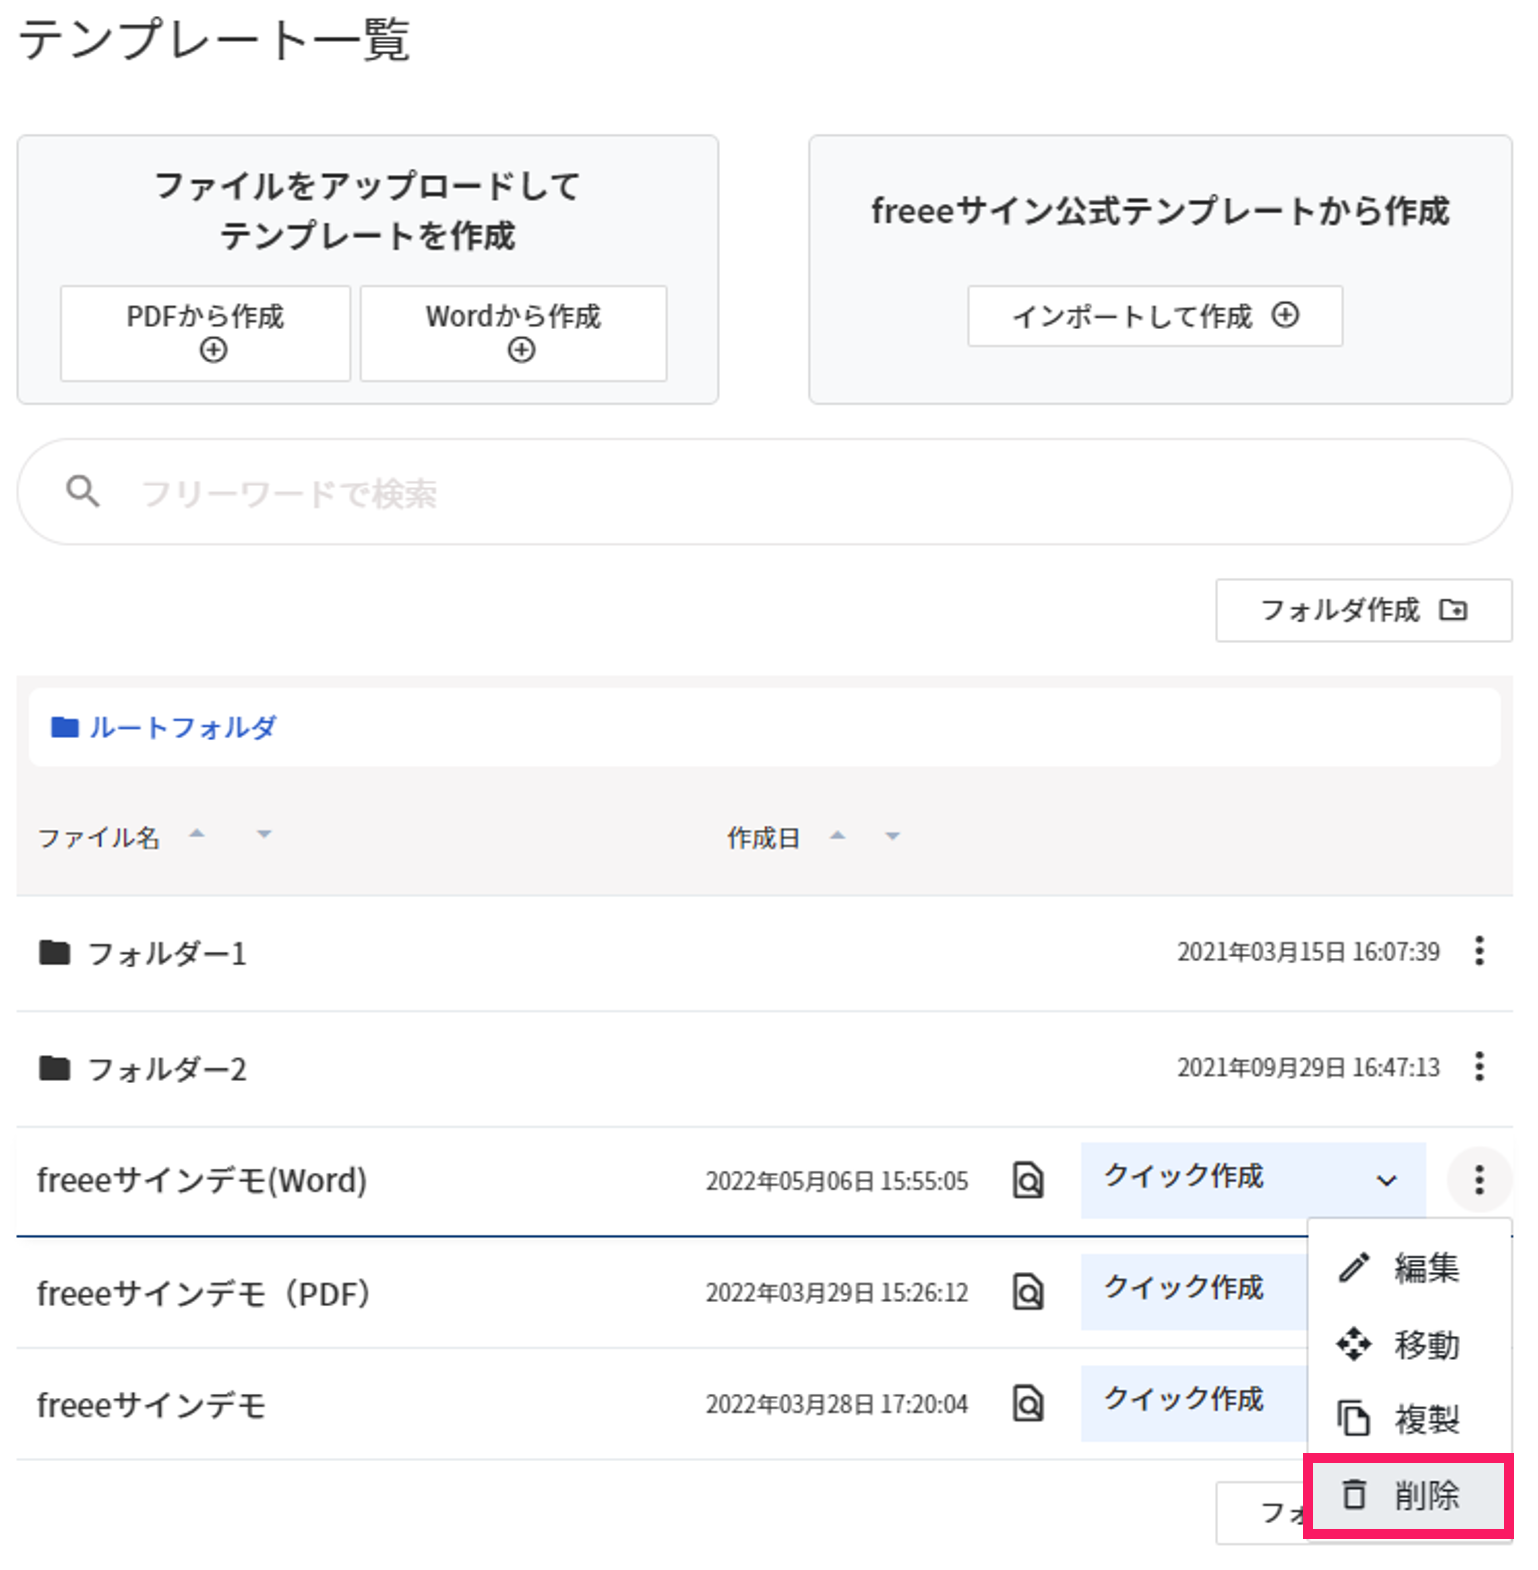Sort ファイル名 ascending with up arrow
The image size is (1538, 1570).
[197, 833]
